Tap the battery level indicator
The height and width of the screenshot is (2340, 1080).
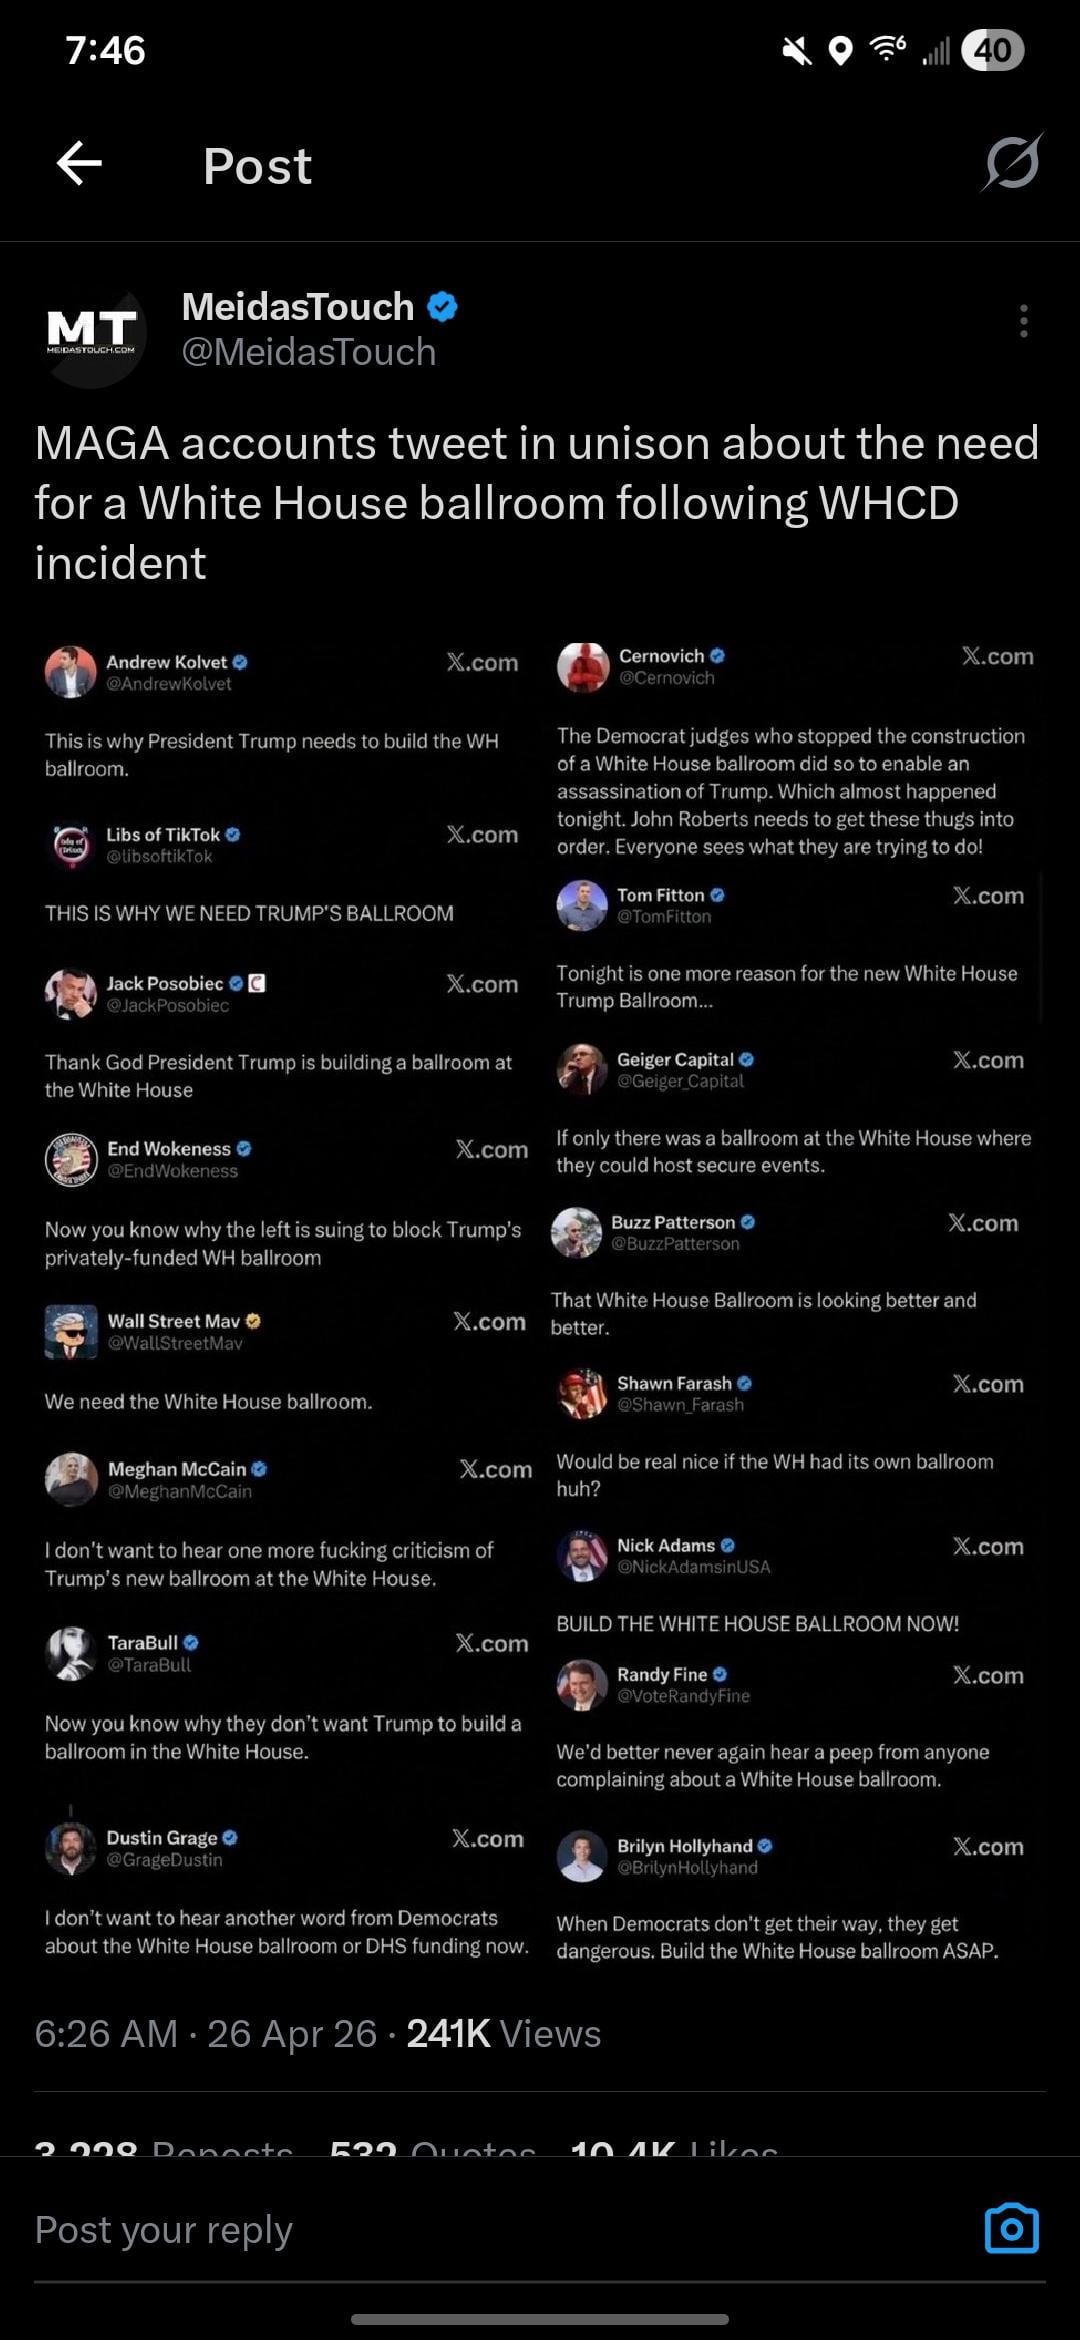[x=992, y=50]
